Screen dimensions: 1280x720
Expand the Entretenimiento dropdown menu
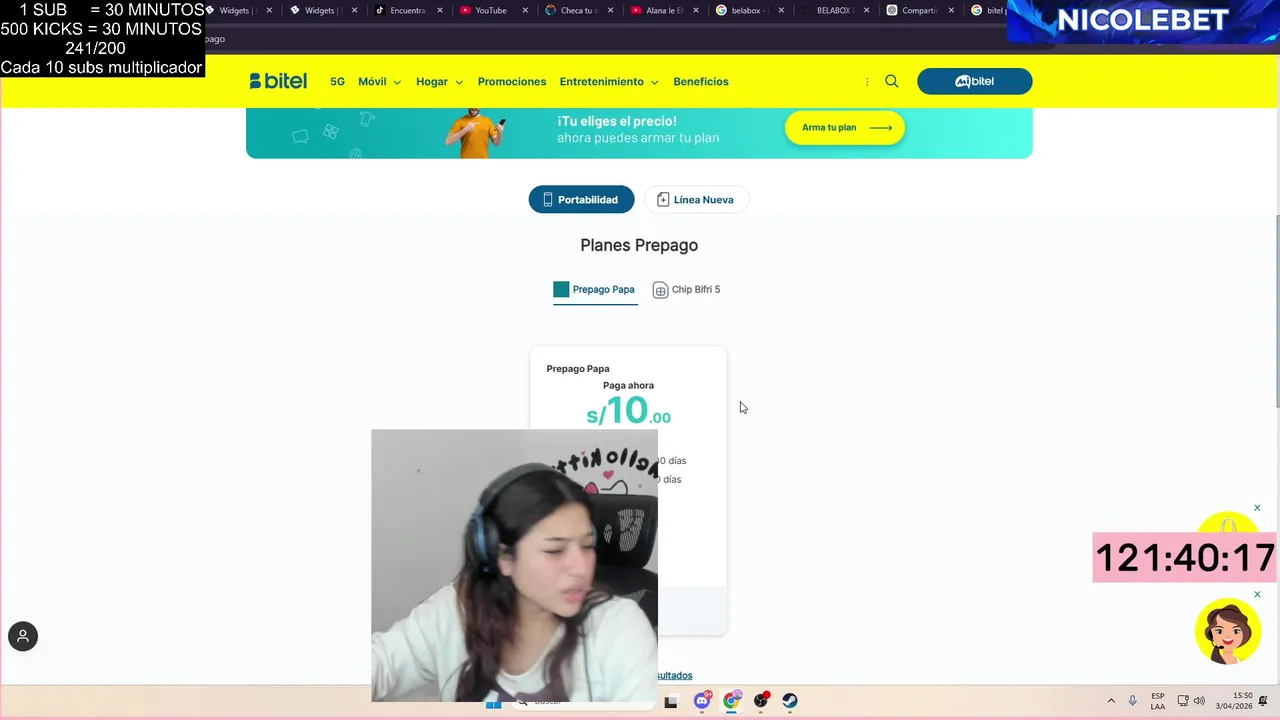click(x=609, y=82)
